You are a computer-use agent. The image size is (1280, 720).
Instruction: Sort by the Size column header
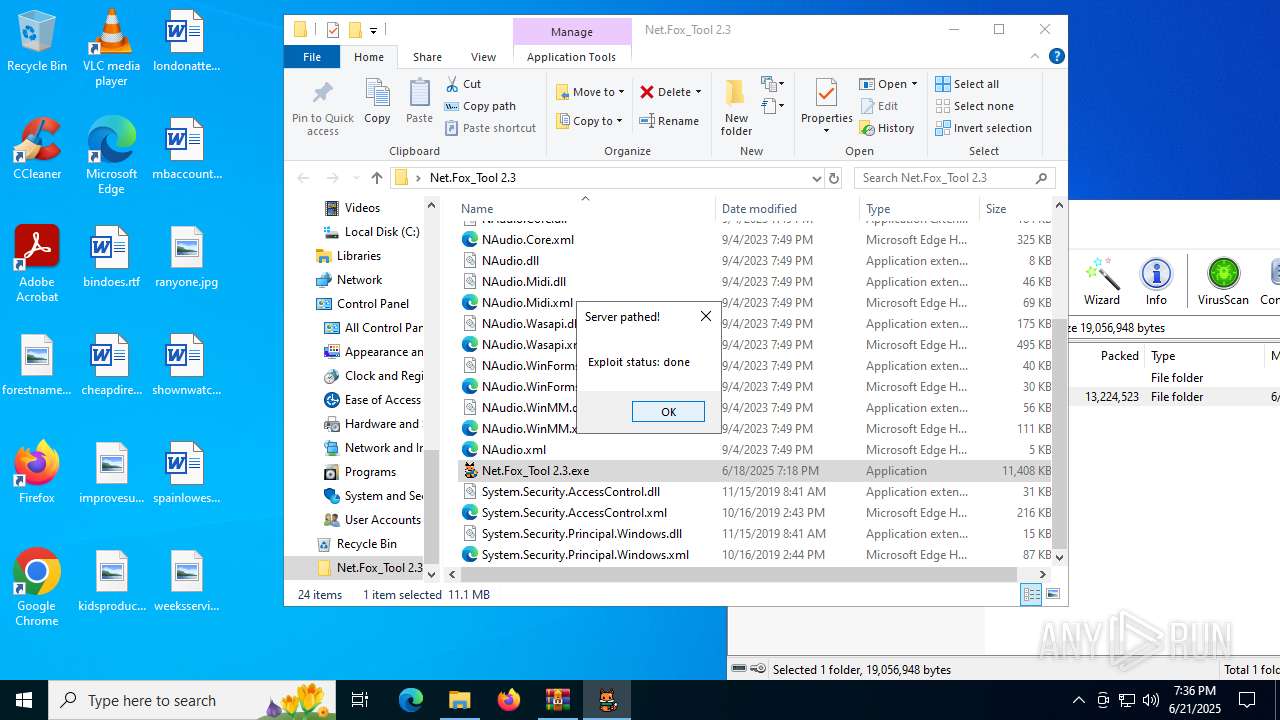tap(1014, 208)
